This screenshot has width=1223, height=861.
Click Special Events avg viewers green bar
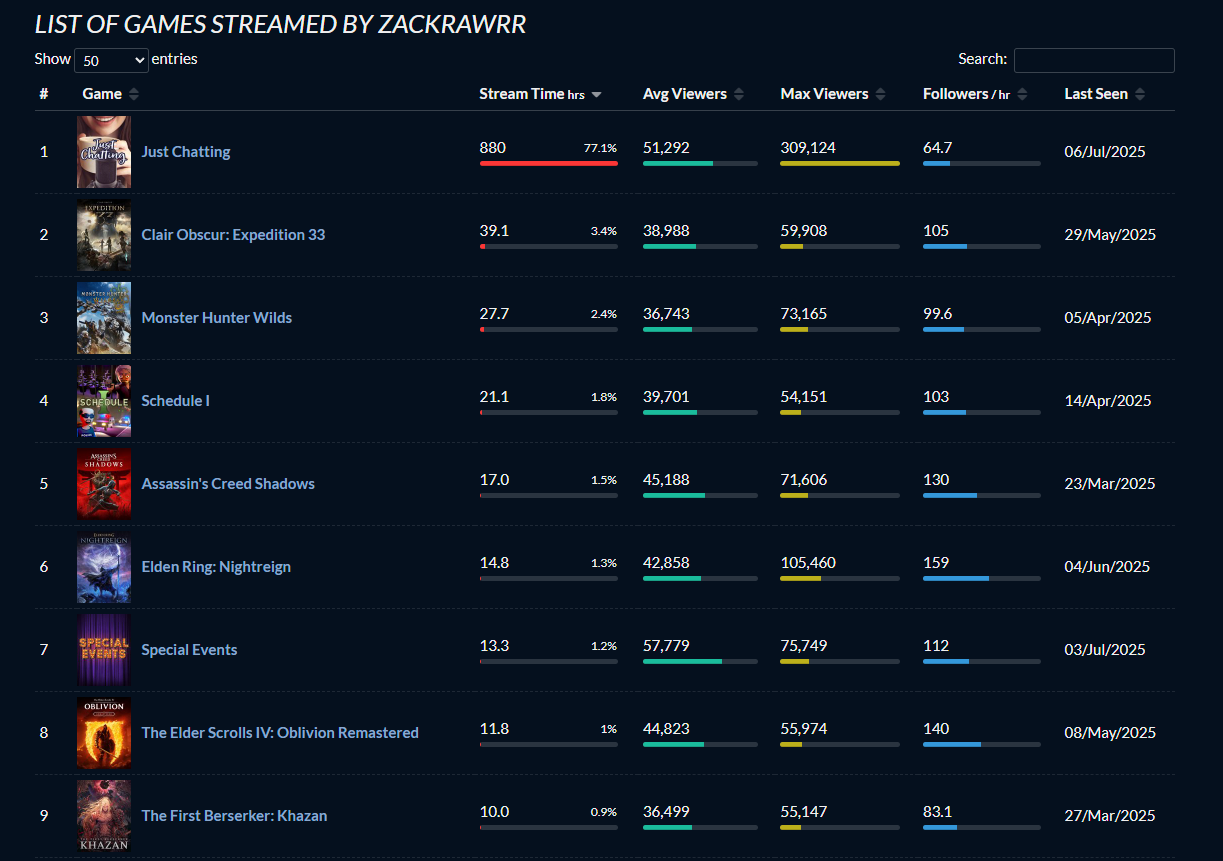(683, 661)
